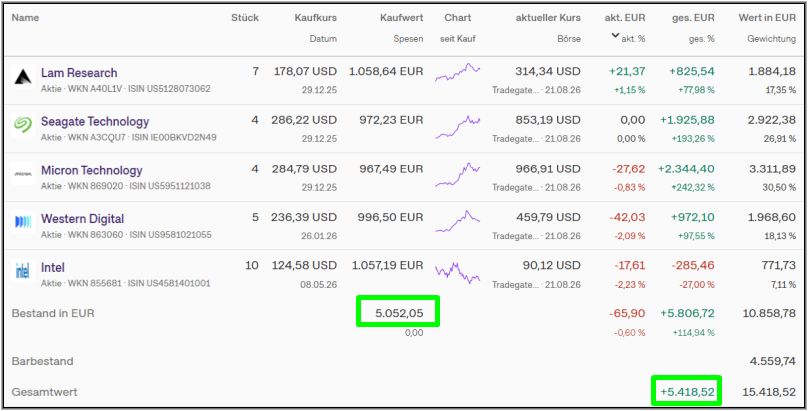Sort by the Datum sub-header

(324, 39)
